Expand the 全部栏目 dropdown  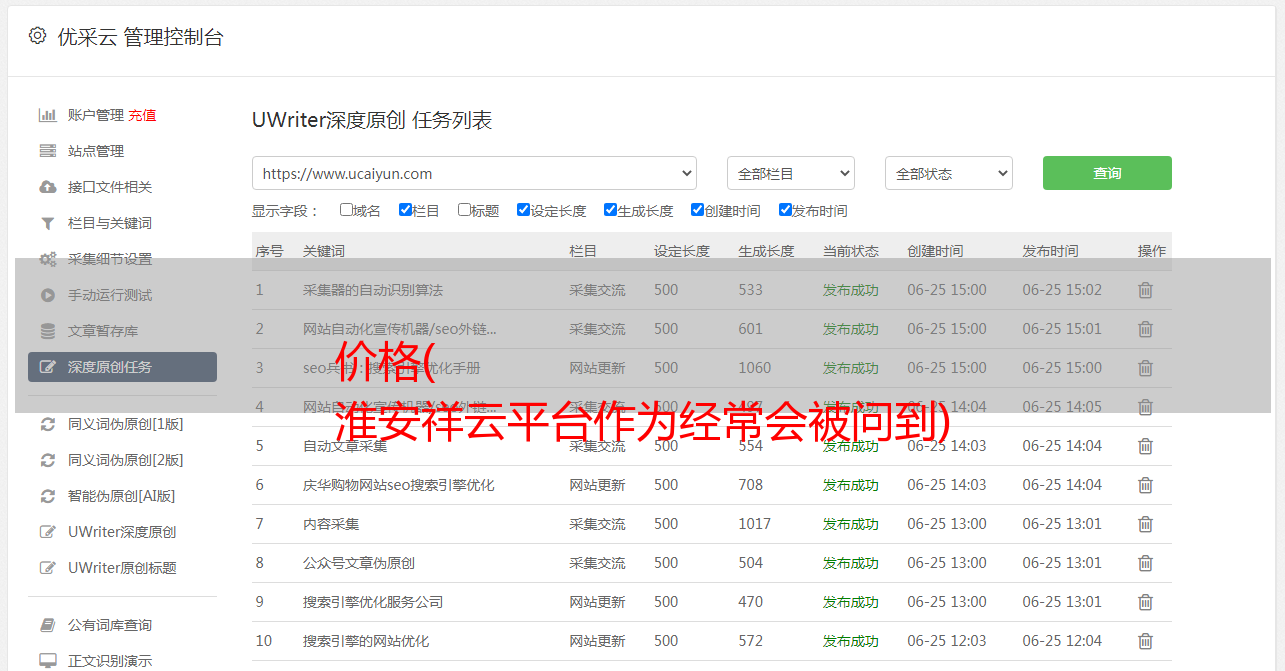[x=790, y=173]
